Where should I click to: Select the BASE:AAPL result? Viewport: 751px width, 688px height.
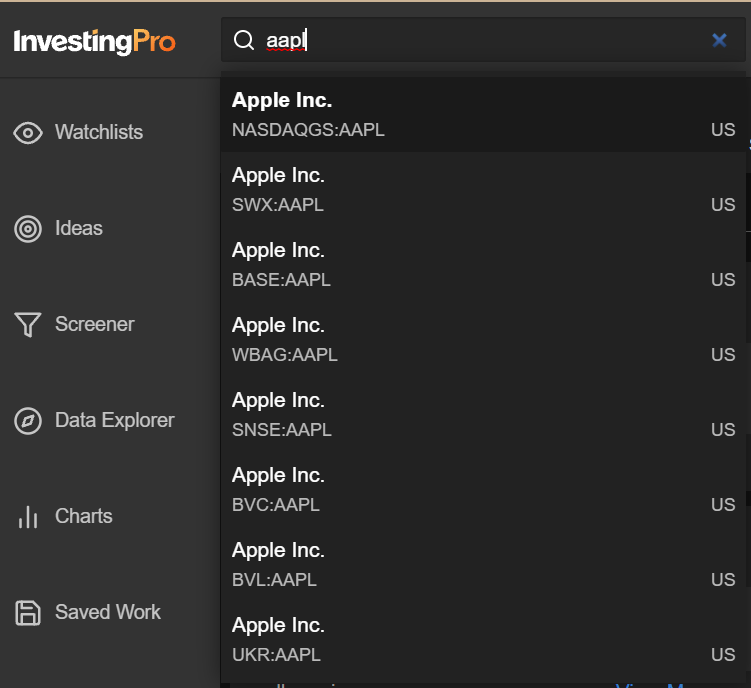point(483,265)
